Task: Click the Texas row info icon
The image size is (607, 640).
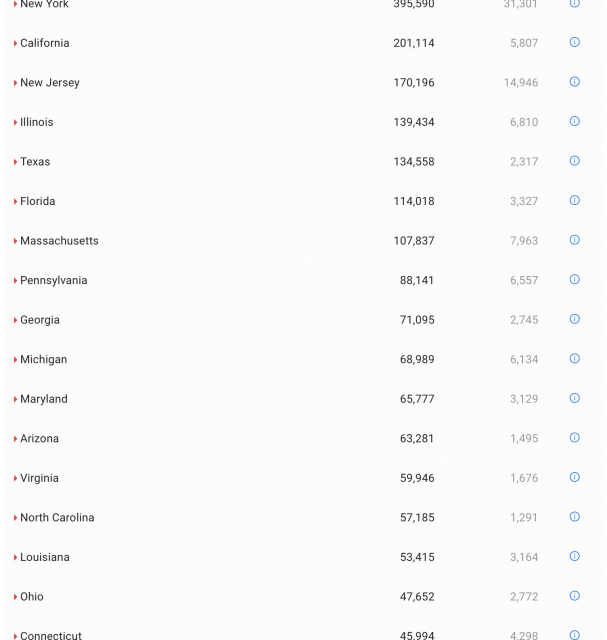Action: click(x=574, y=161)
